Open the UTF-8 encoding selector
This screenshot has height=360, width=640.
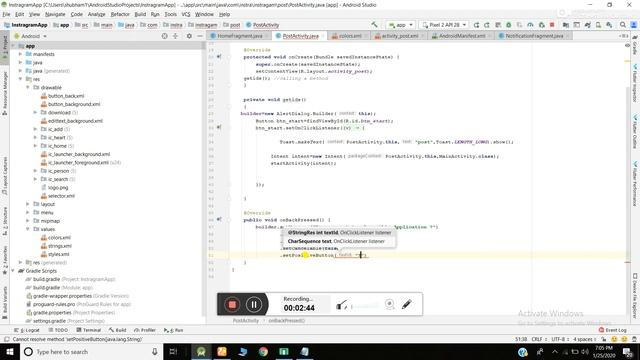[560, 339]
